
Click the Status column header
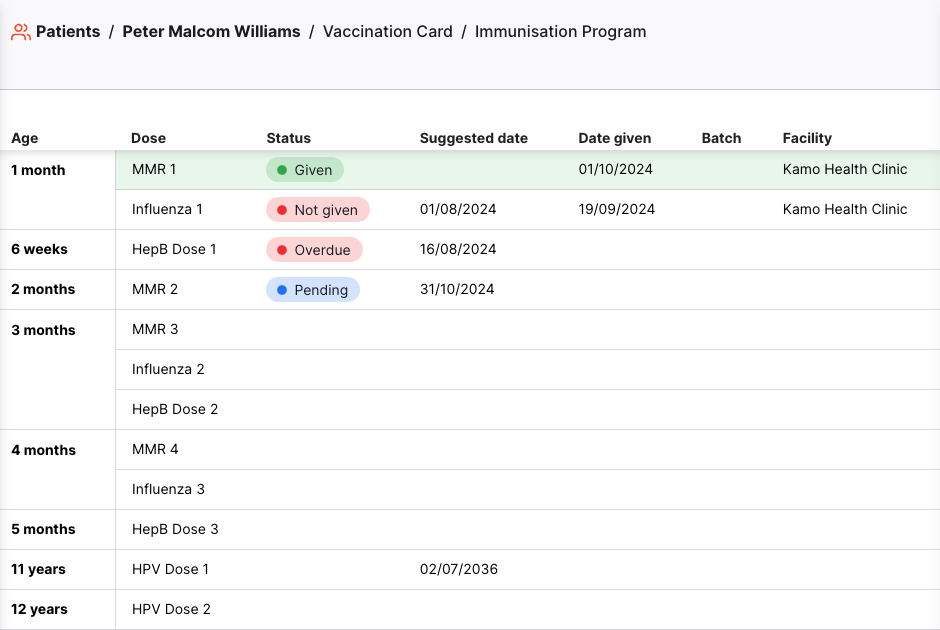[x=288, y=138]
